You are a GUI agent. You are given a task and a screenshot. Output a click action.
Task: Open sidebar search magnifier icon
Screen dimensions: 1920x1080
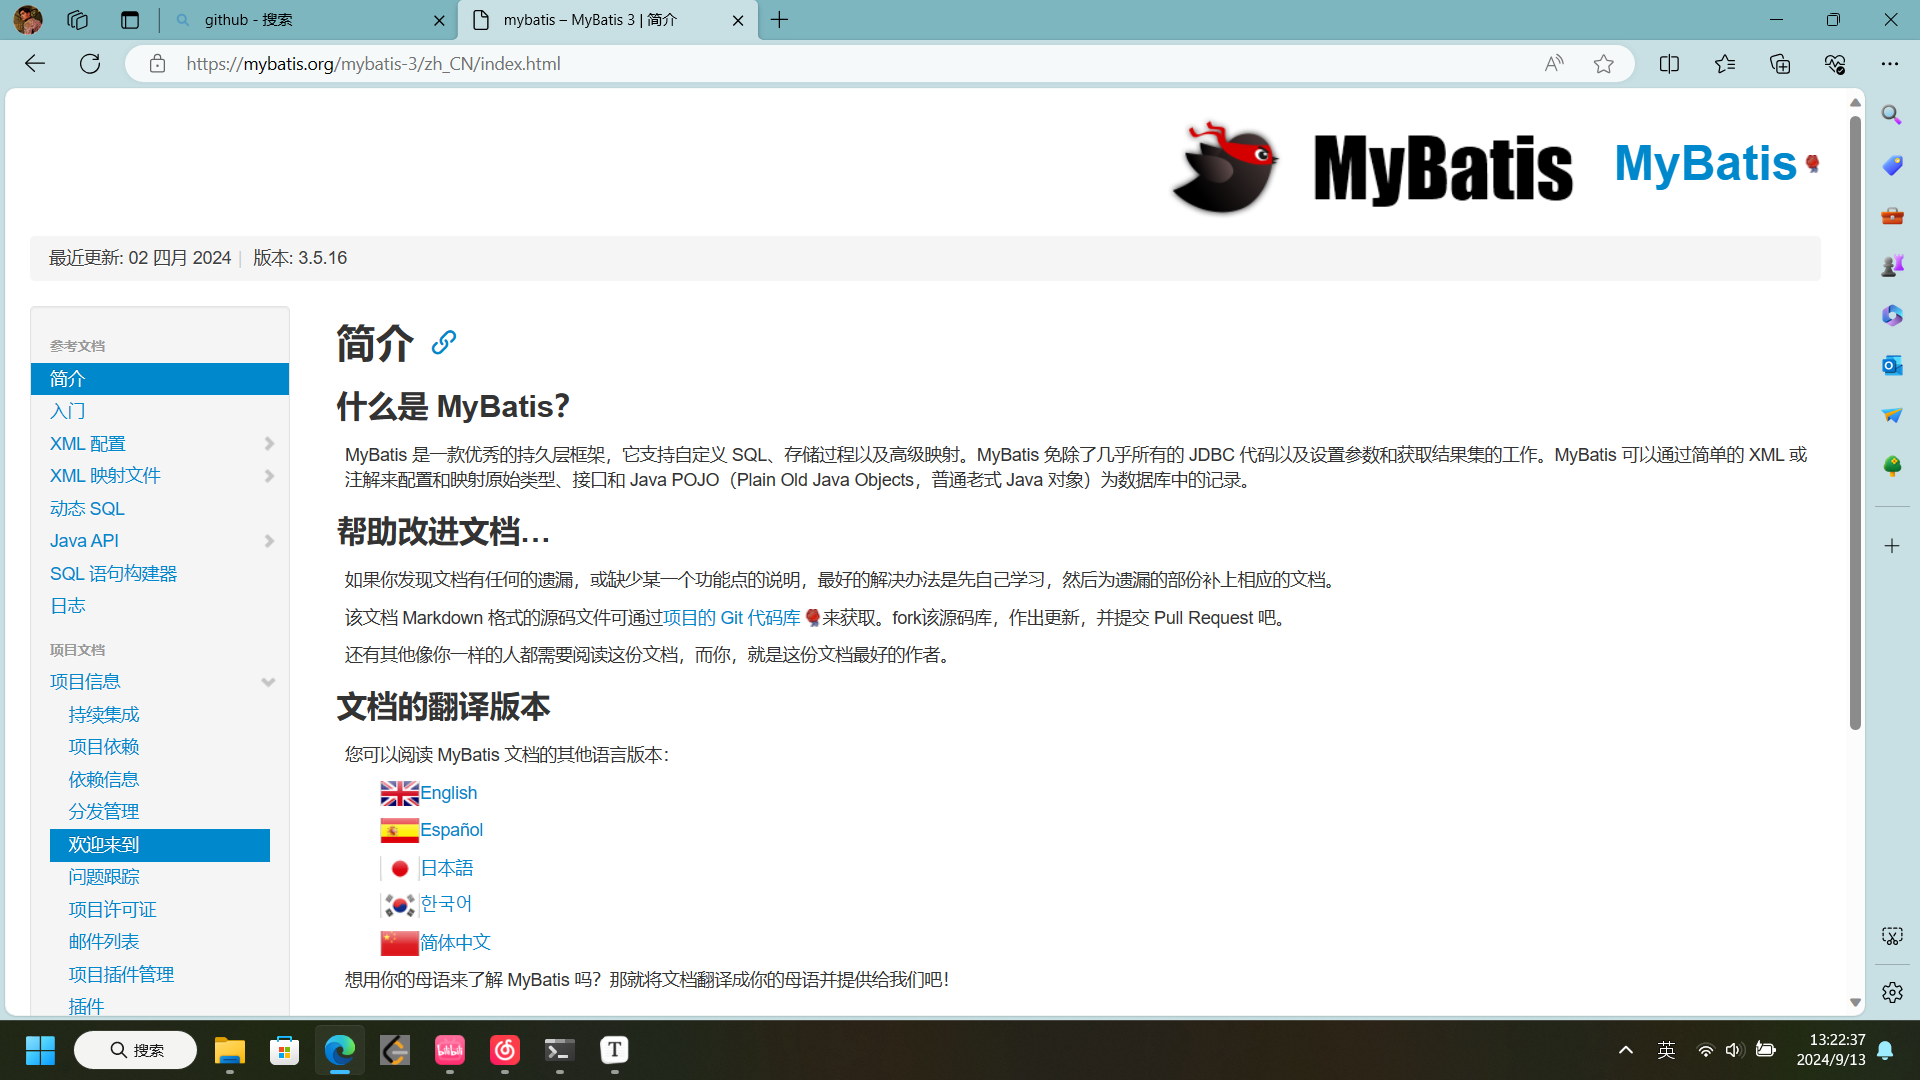pyautogui.click(x=1891, y=115)
